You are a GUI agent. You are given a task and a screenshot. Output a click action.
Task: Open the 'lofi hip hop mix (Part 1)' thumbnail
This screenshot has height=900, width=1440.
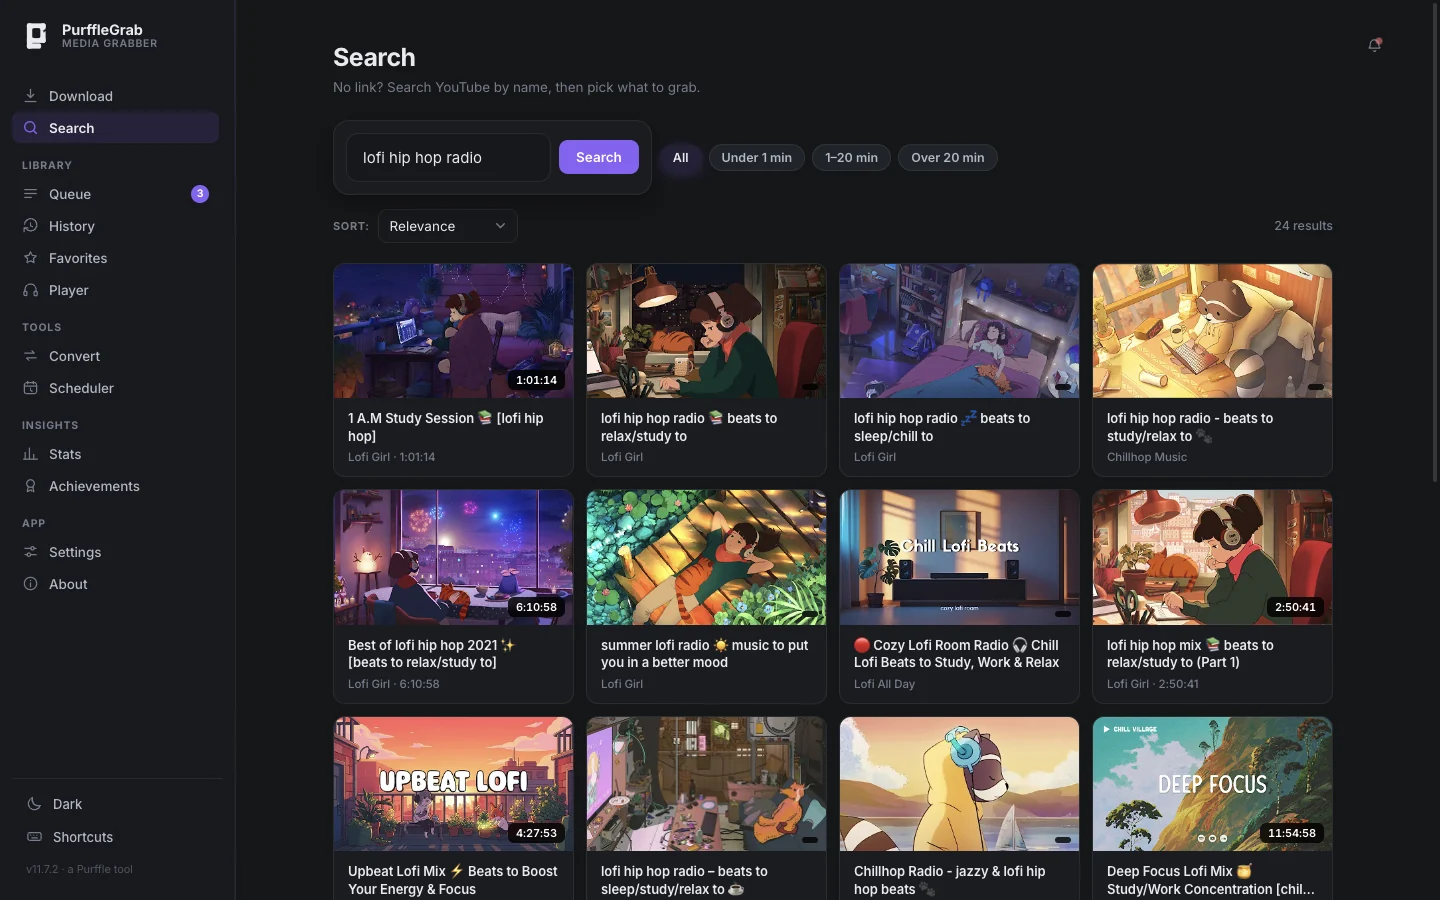(x=1212, y=557)
